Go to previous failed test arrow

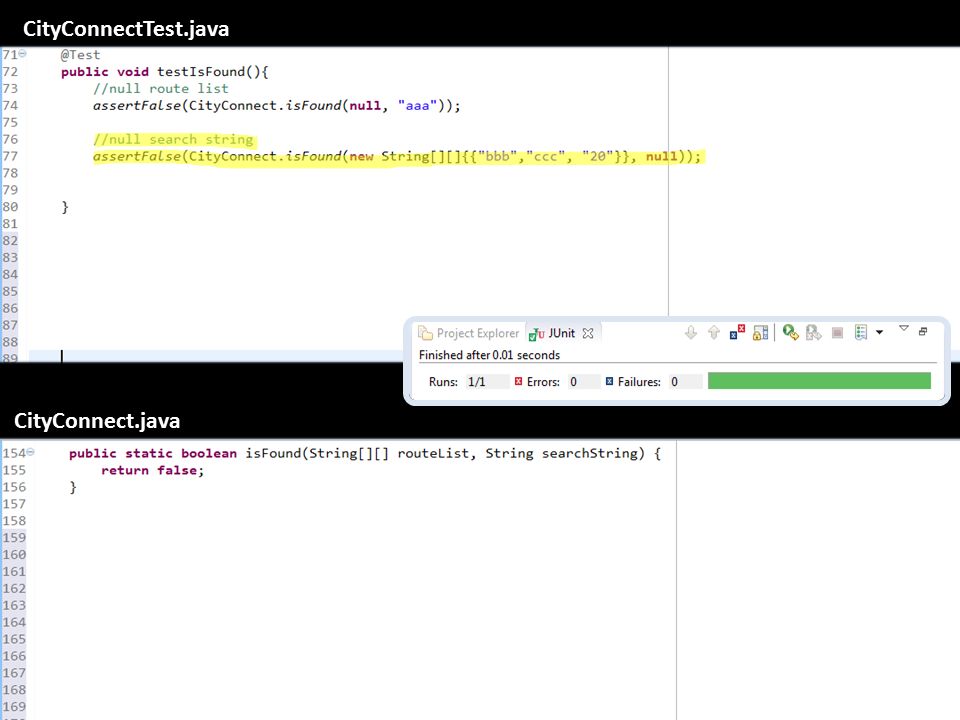(x=714, y=332)
